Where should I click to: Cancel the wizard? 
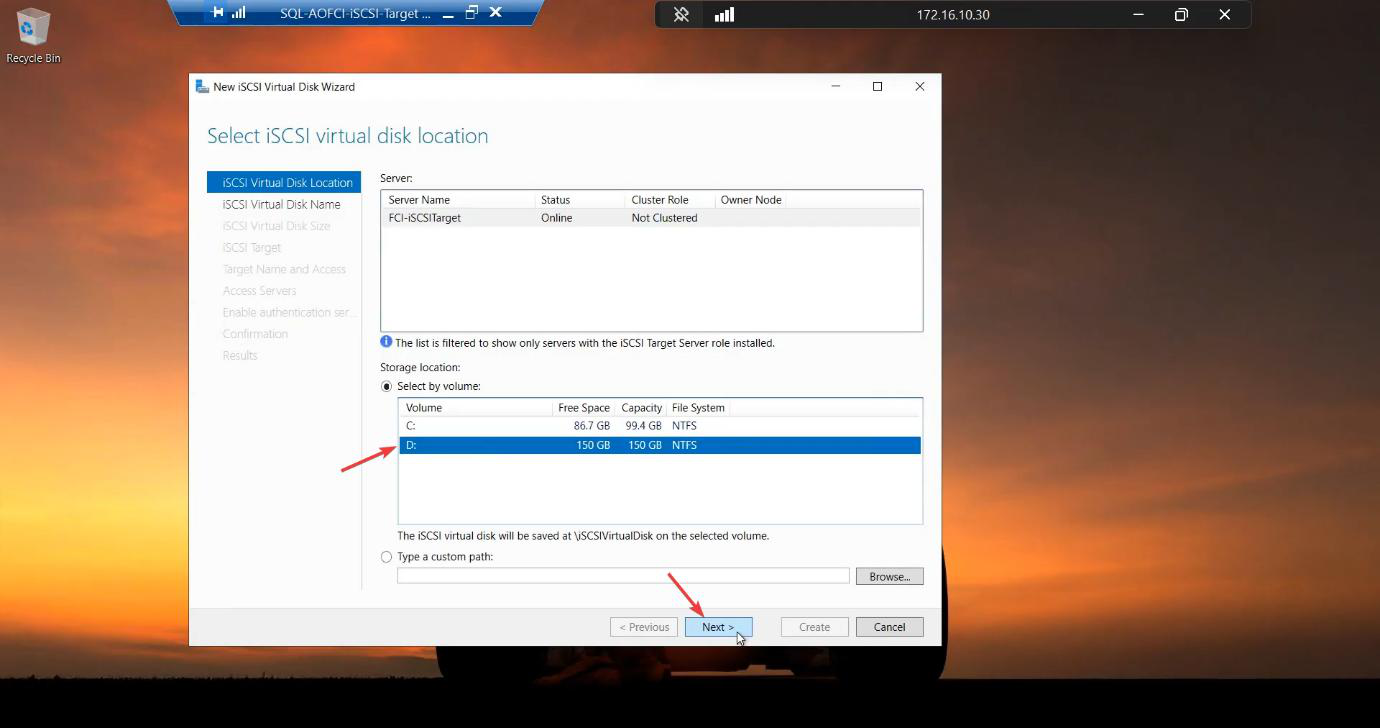click(x=889, y=627)
